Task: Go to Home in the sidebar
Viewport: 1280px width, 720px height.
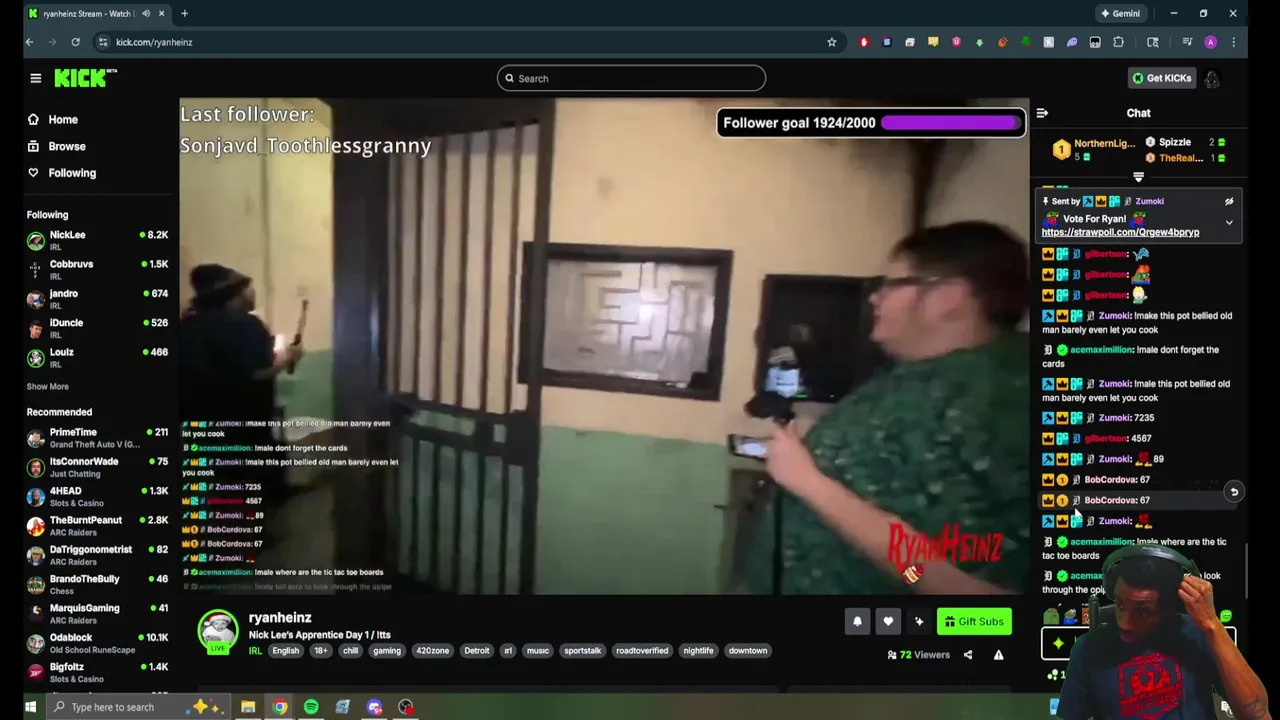Action: pyautogui.click(x=63, y=119)
